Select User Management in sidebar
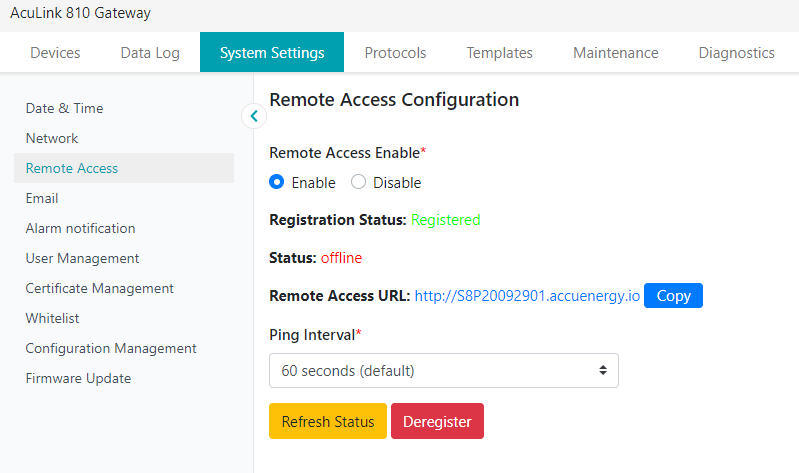The height and width of the screenshot is (473, 799). point(82,258)
